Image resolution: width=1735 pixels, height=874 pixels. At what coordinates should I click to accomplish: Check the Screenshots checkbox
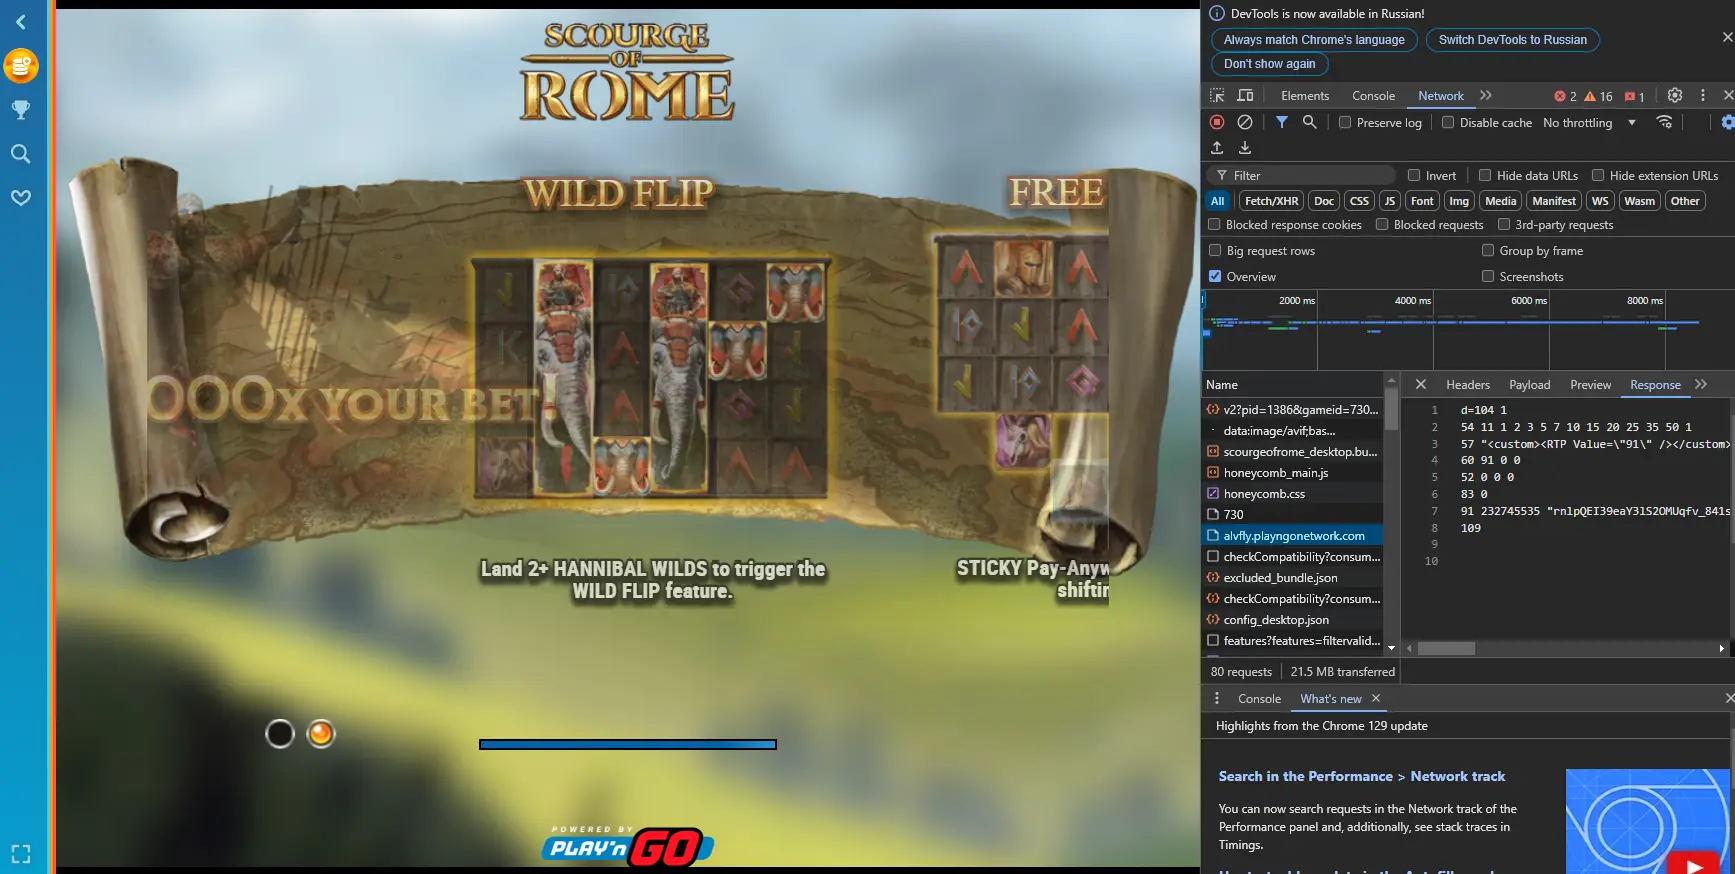[1488, 277]
